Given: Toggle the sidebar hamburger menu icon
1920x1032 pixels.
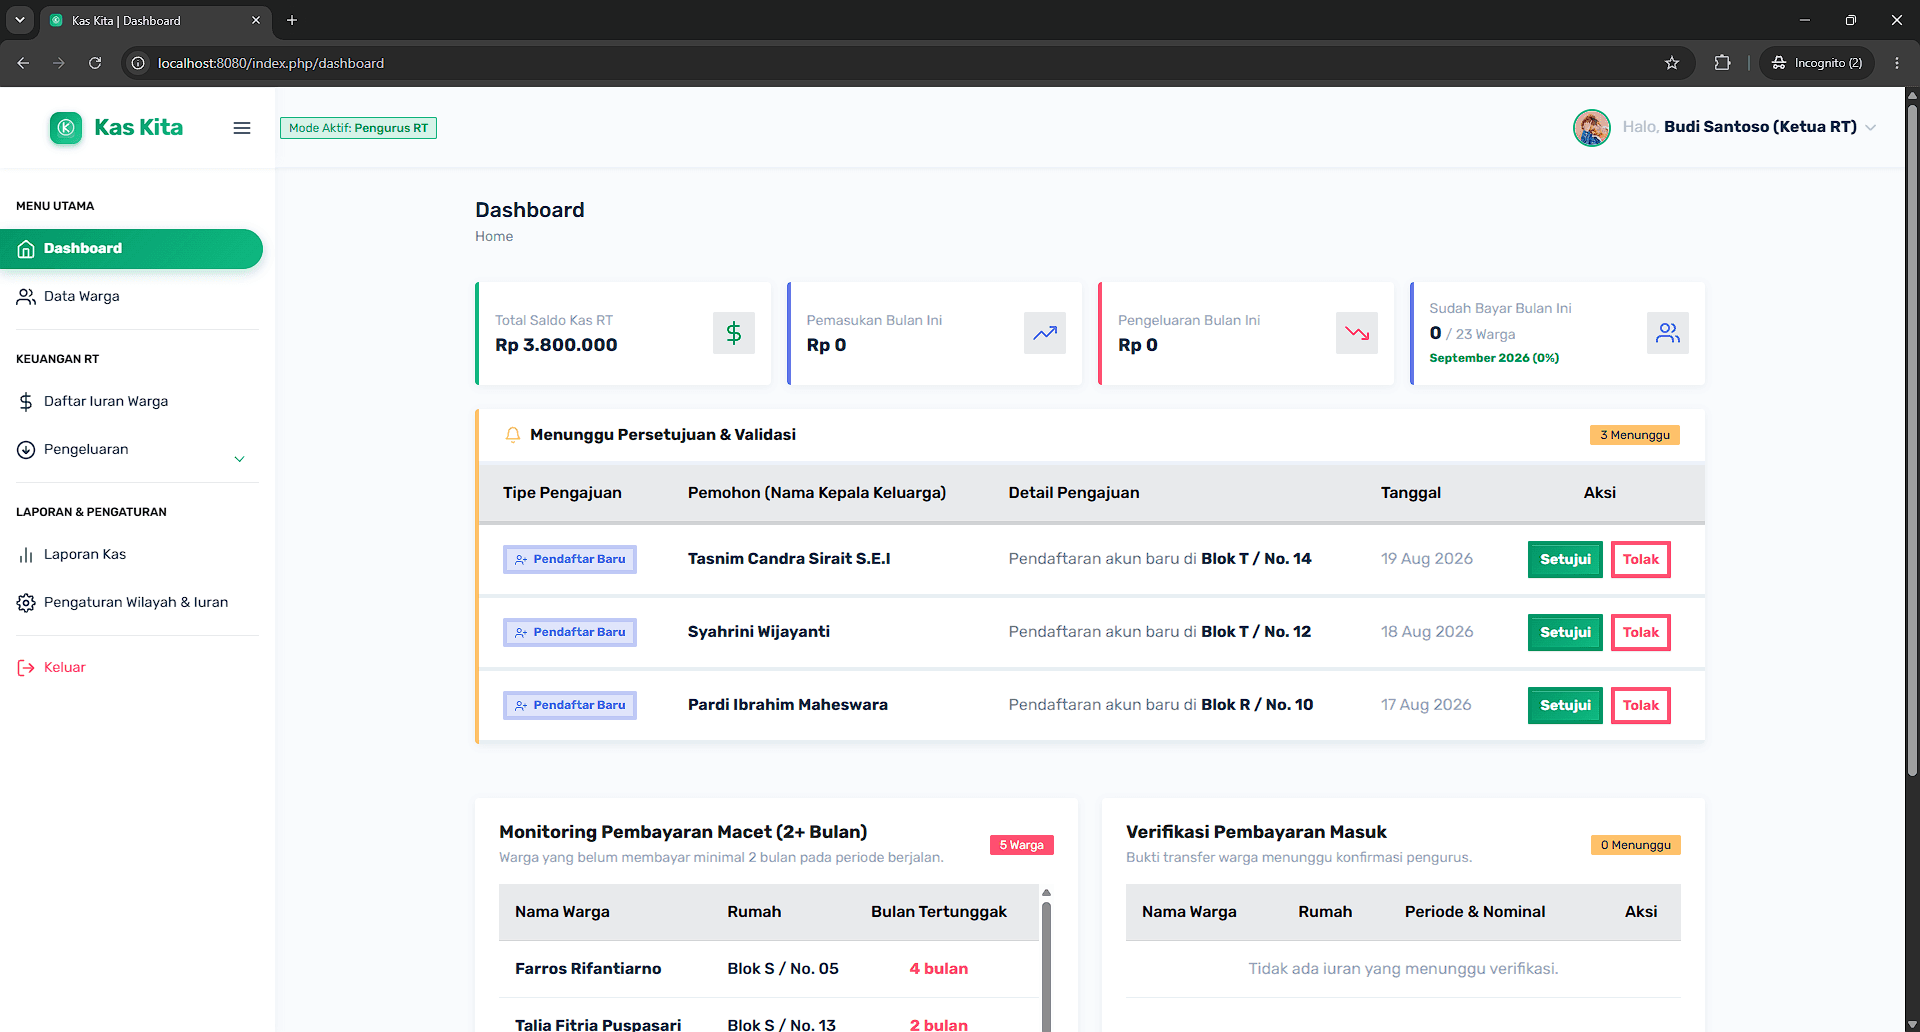Looking at the screenshot, I should coord(241,128).
